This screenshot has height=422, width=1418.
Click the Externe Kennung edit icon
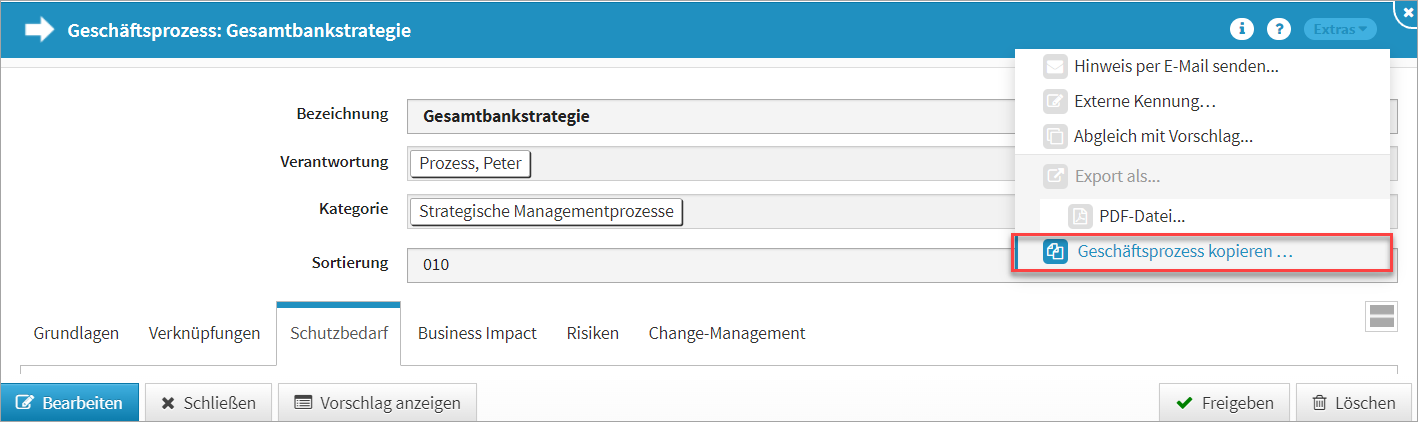tap(1055, 101)
